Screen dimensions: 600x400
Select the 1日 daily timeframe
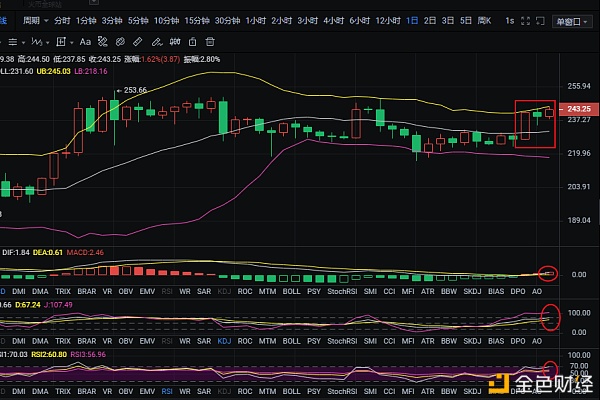[412, 21]
